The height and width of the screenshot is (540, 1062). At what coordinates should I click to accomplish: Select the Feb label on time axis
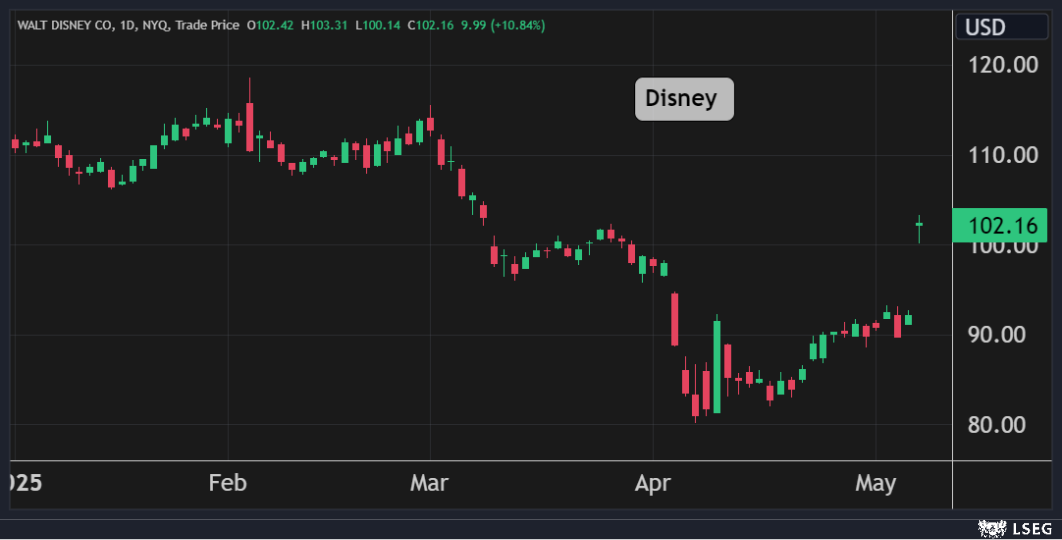point(227,484)
